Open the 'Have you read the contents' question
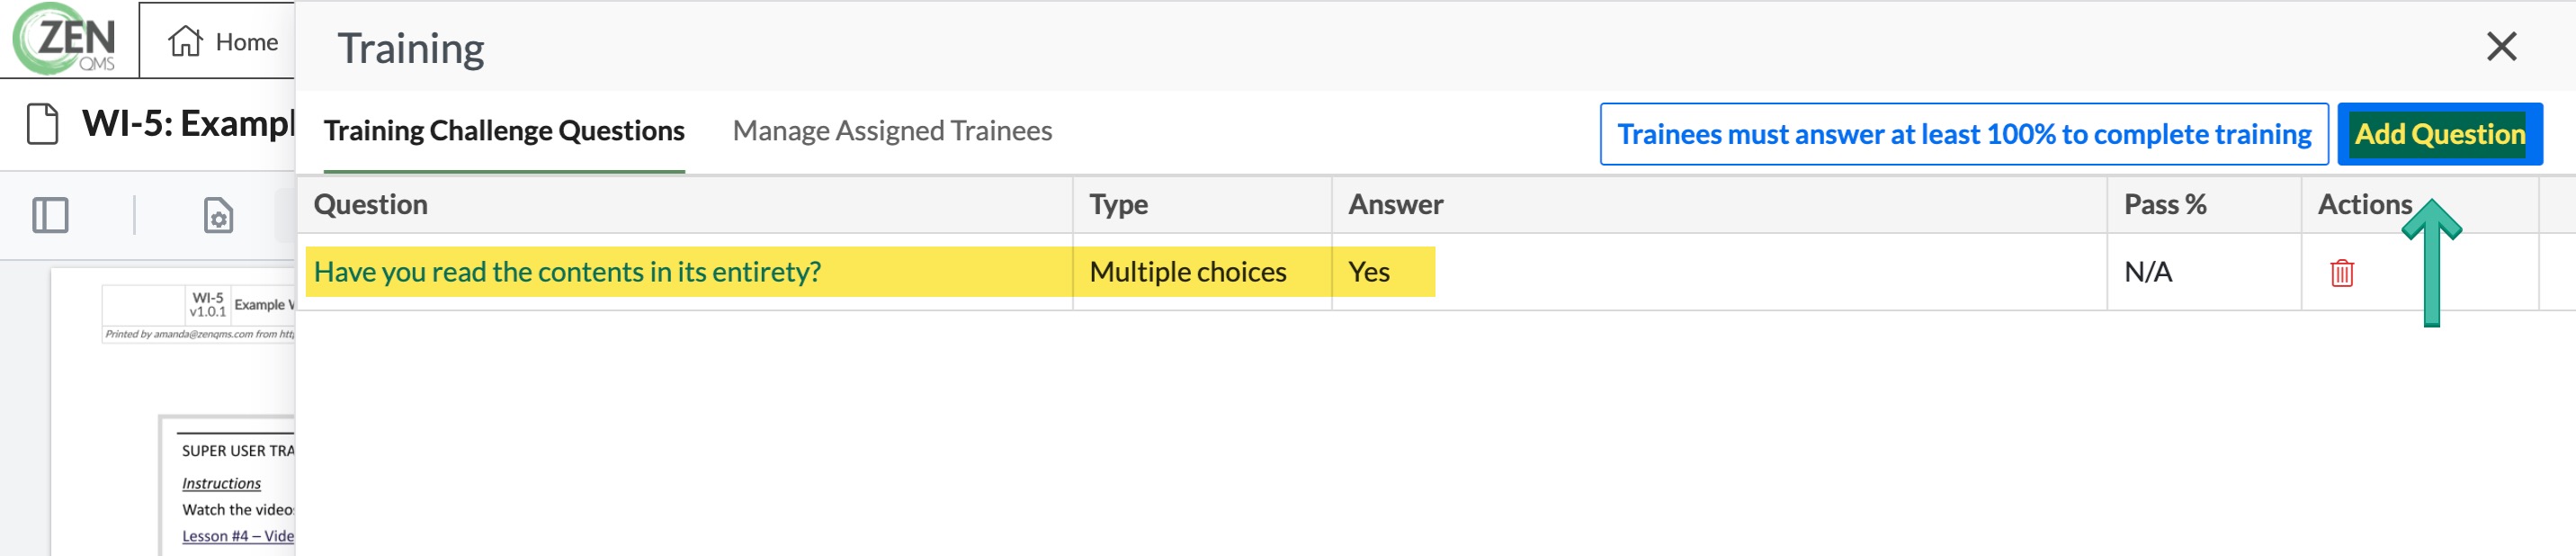 point(567,272)
